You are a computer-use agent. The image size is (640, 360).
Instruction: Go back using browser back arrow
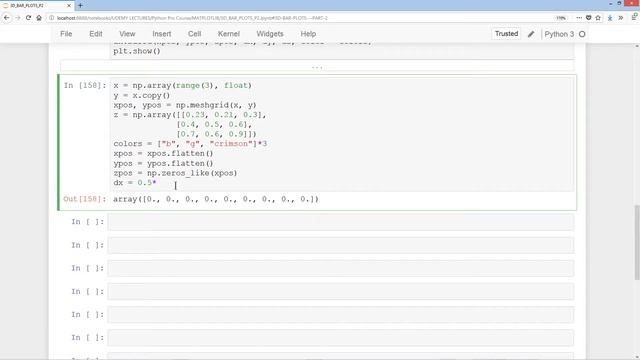7,18
